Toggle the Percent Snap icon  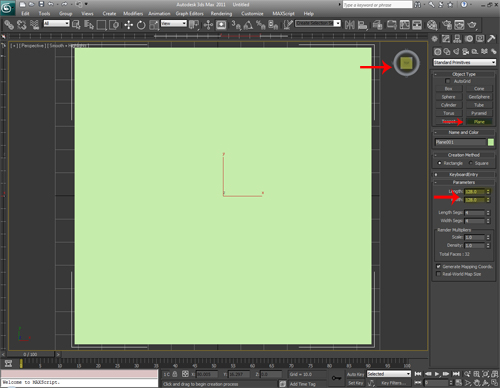(261, 25)
